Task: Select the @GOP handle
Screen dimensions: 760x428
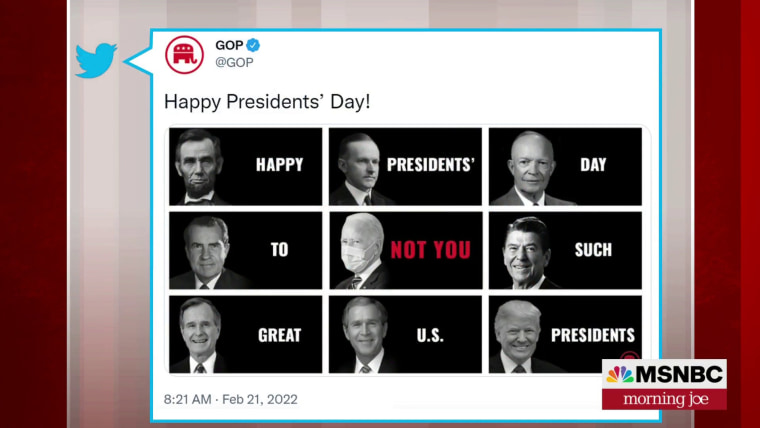Action: click(x=234, y=63)
